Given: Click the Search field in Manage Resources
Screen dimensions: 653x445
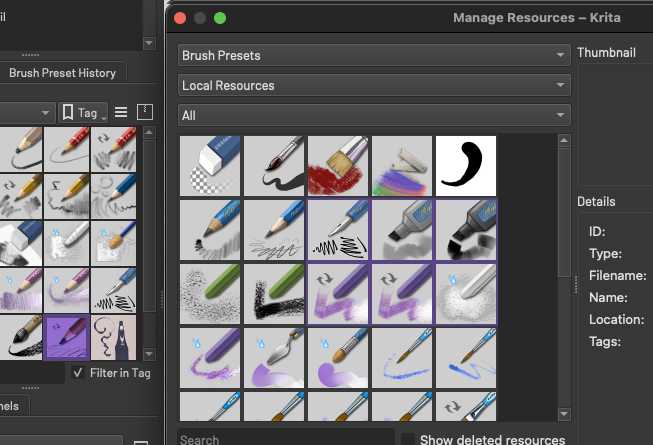Looking at the screenshot, I should click(286, 439).
